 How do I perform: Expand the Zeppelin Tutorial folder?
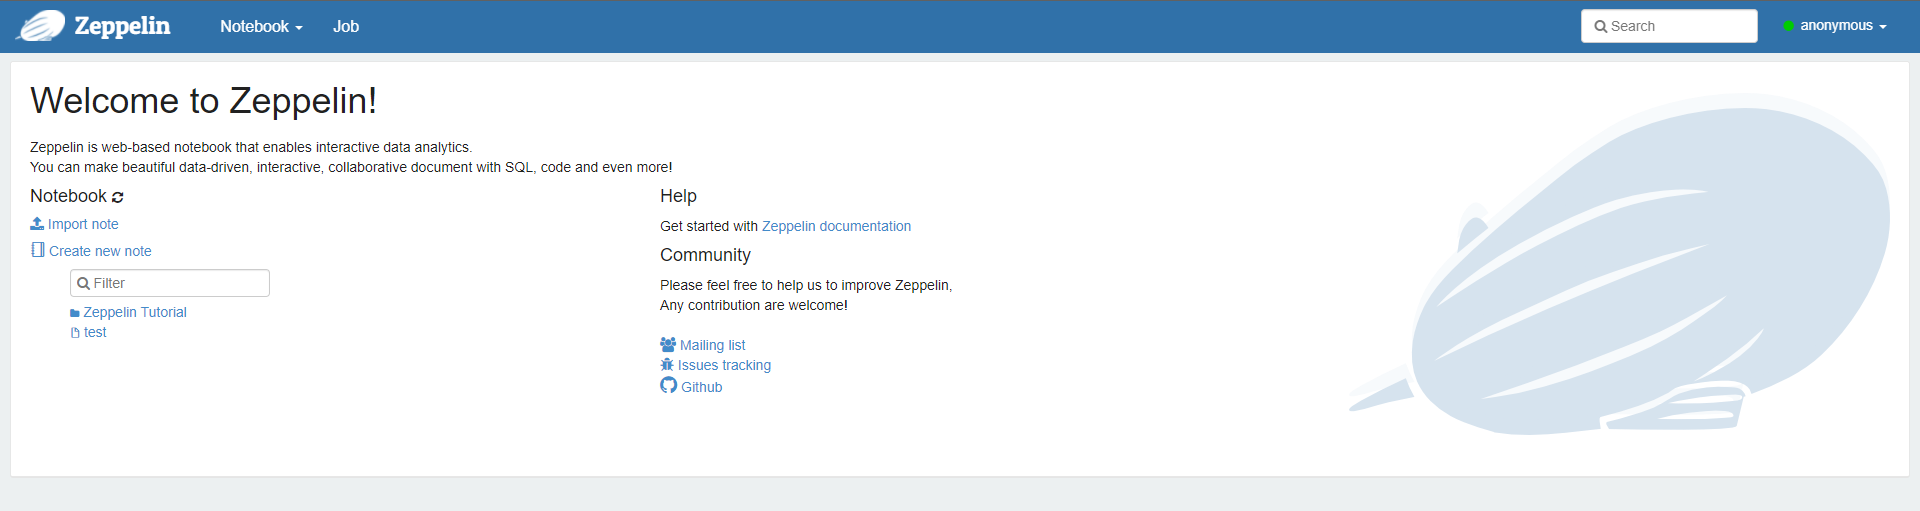pyautogui.click(x=135, y=312)
